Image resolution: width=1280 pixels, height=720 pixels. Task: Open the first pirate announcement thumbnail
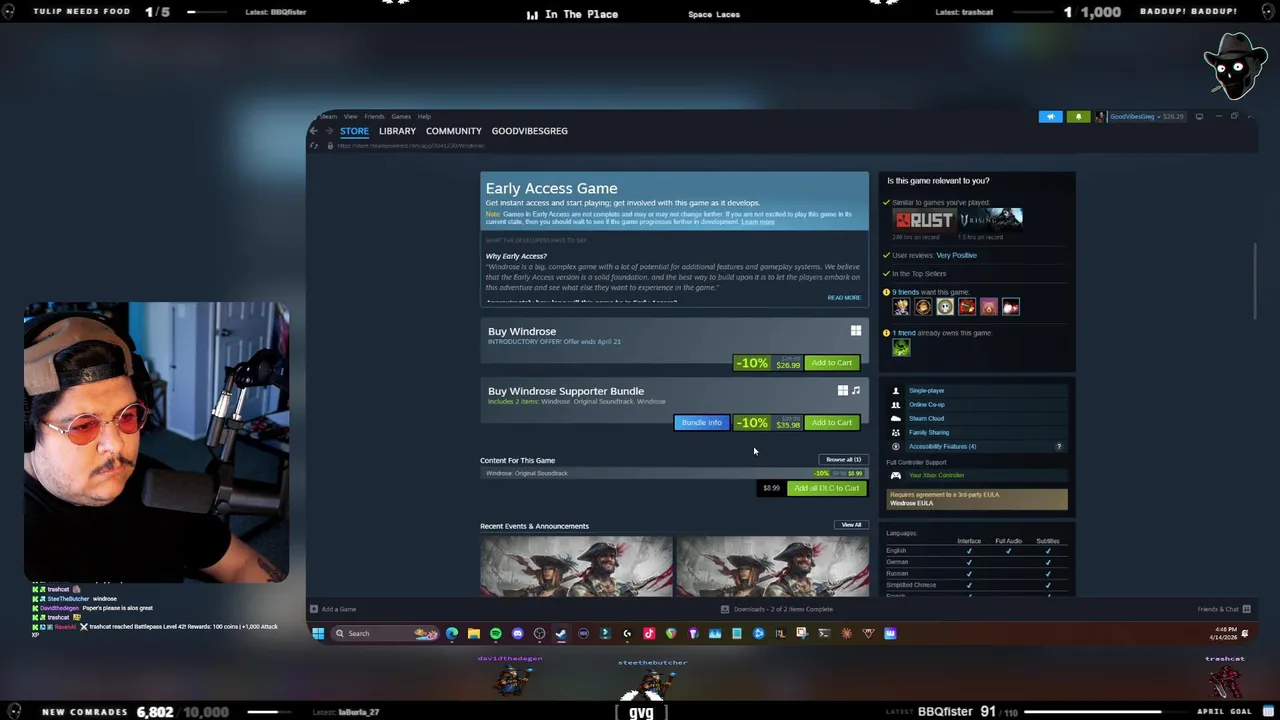coord(576,566)
